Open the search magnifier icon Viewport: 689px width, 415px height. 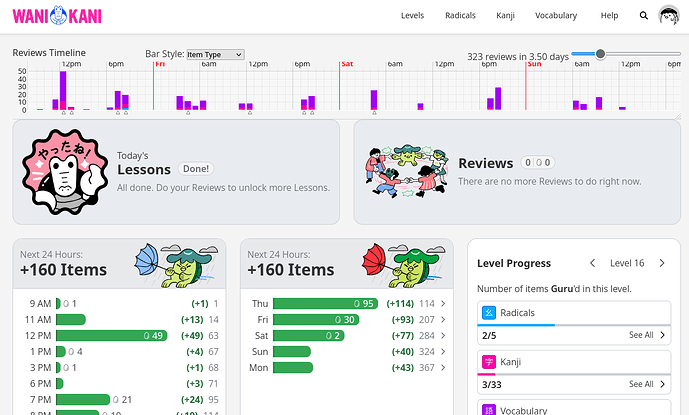643,15
